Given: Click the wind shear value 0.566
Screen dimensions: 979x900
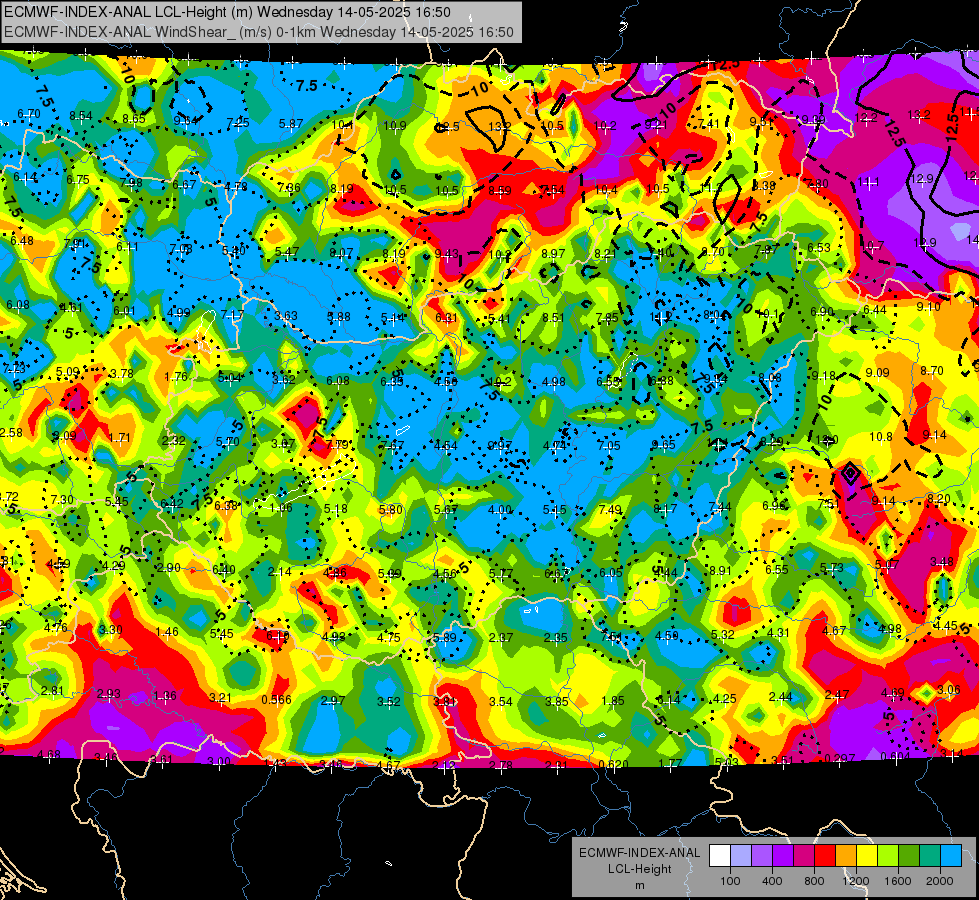Looking at the screenshot, I should tap(276, 700).
